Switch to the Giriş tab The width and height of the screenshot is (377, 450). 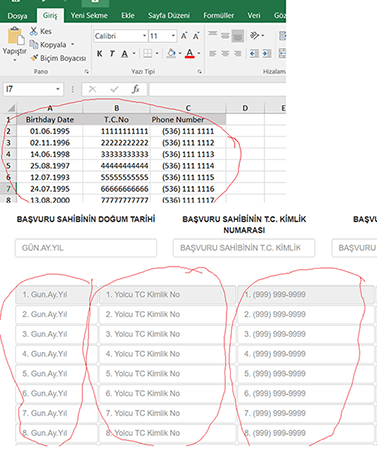pos(50,16)
